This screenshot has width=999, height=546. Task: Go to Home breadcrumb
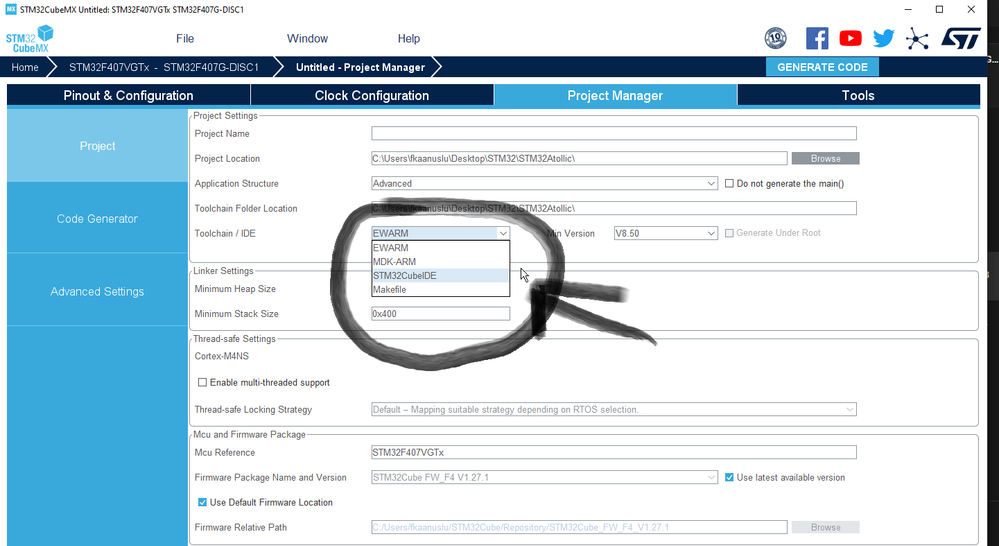(25, 67)
